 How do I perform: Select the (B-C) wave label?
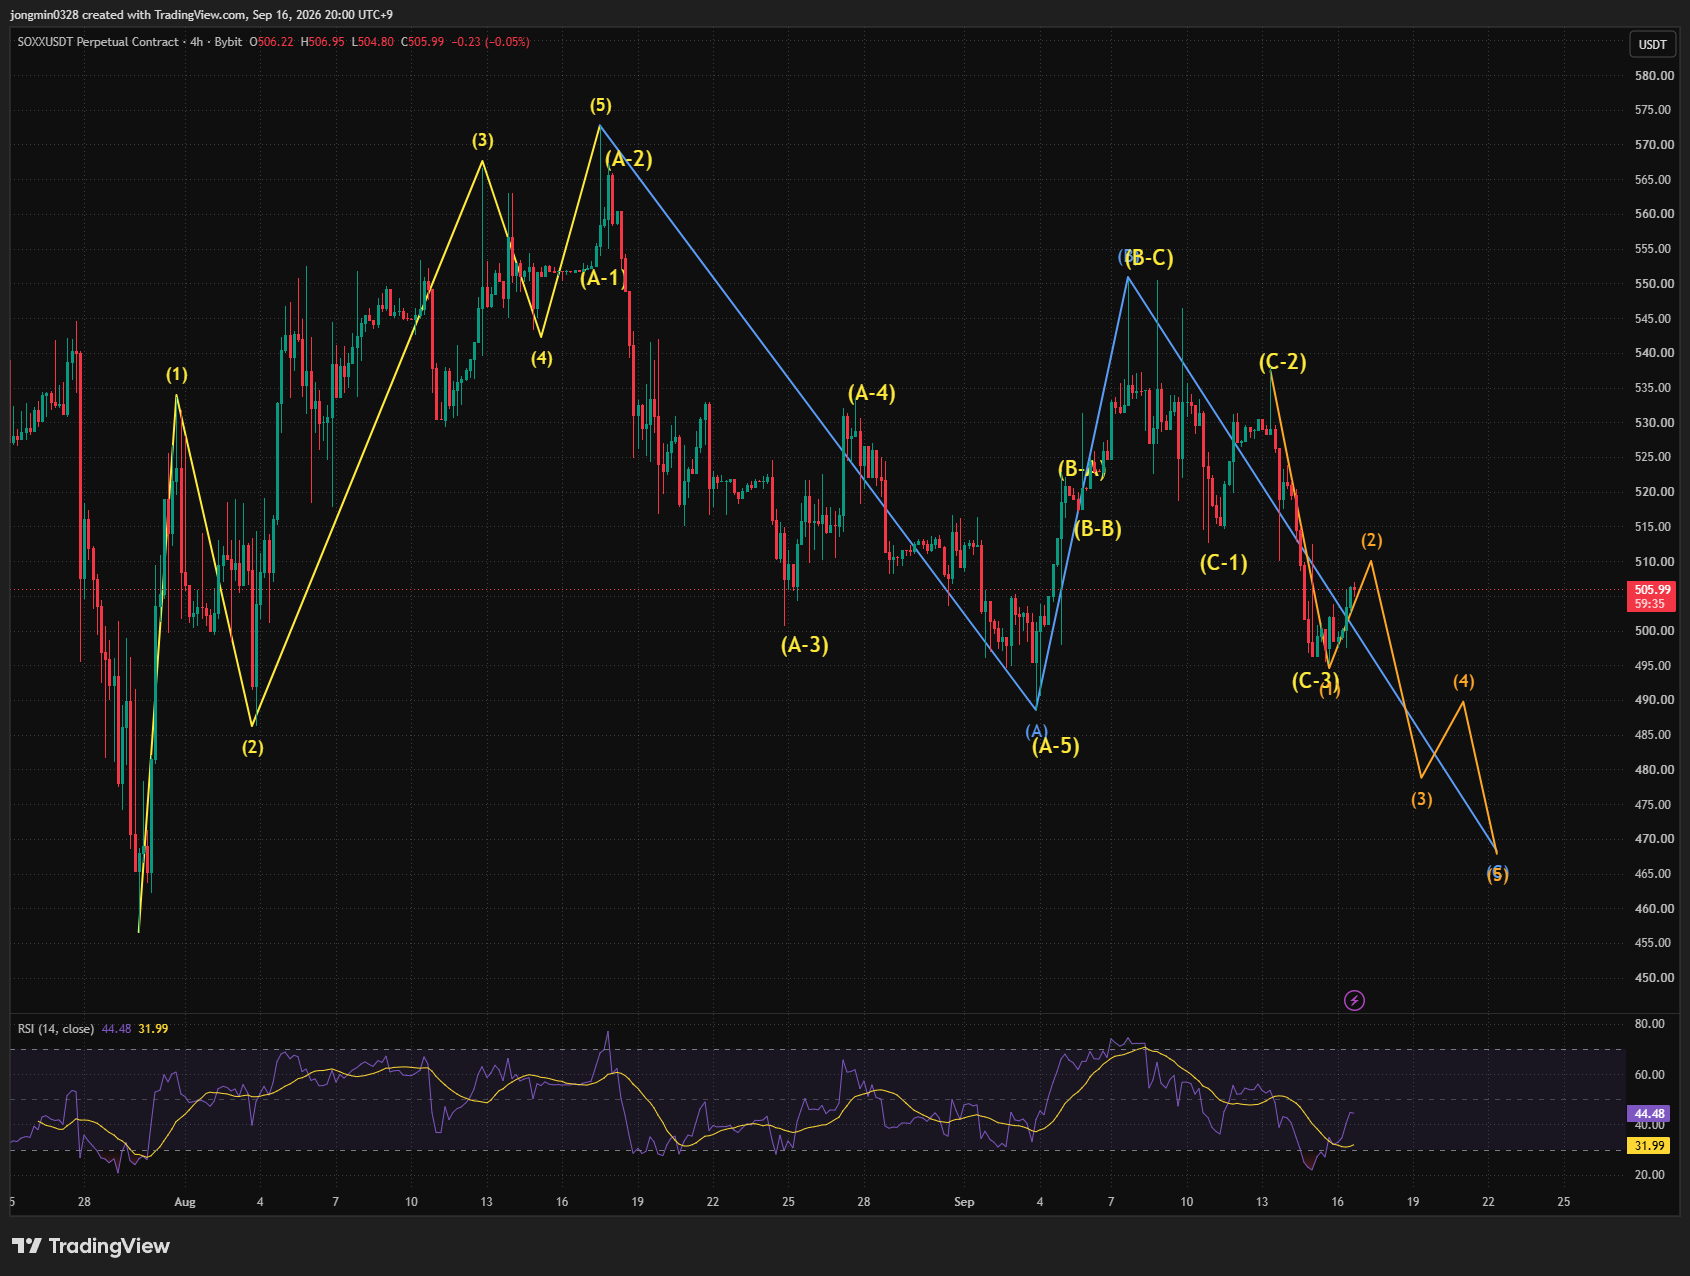tap(1149, 258)
